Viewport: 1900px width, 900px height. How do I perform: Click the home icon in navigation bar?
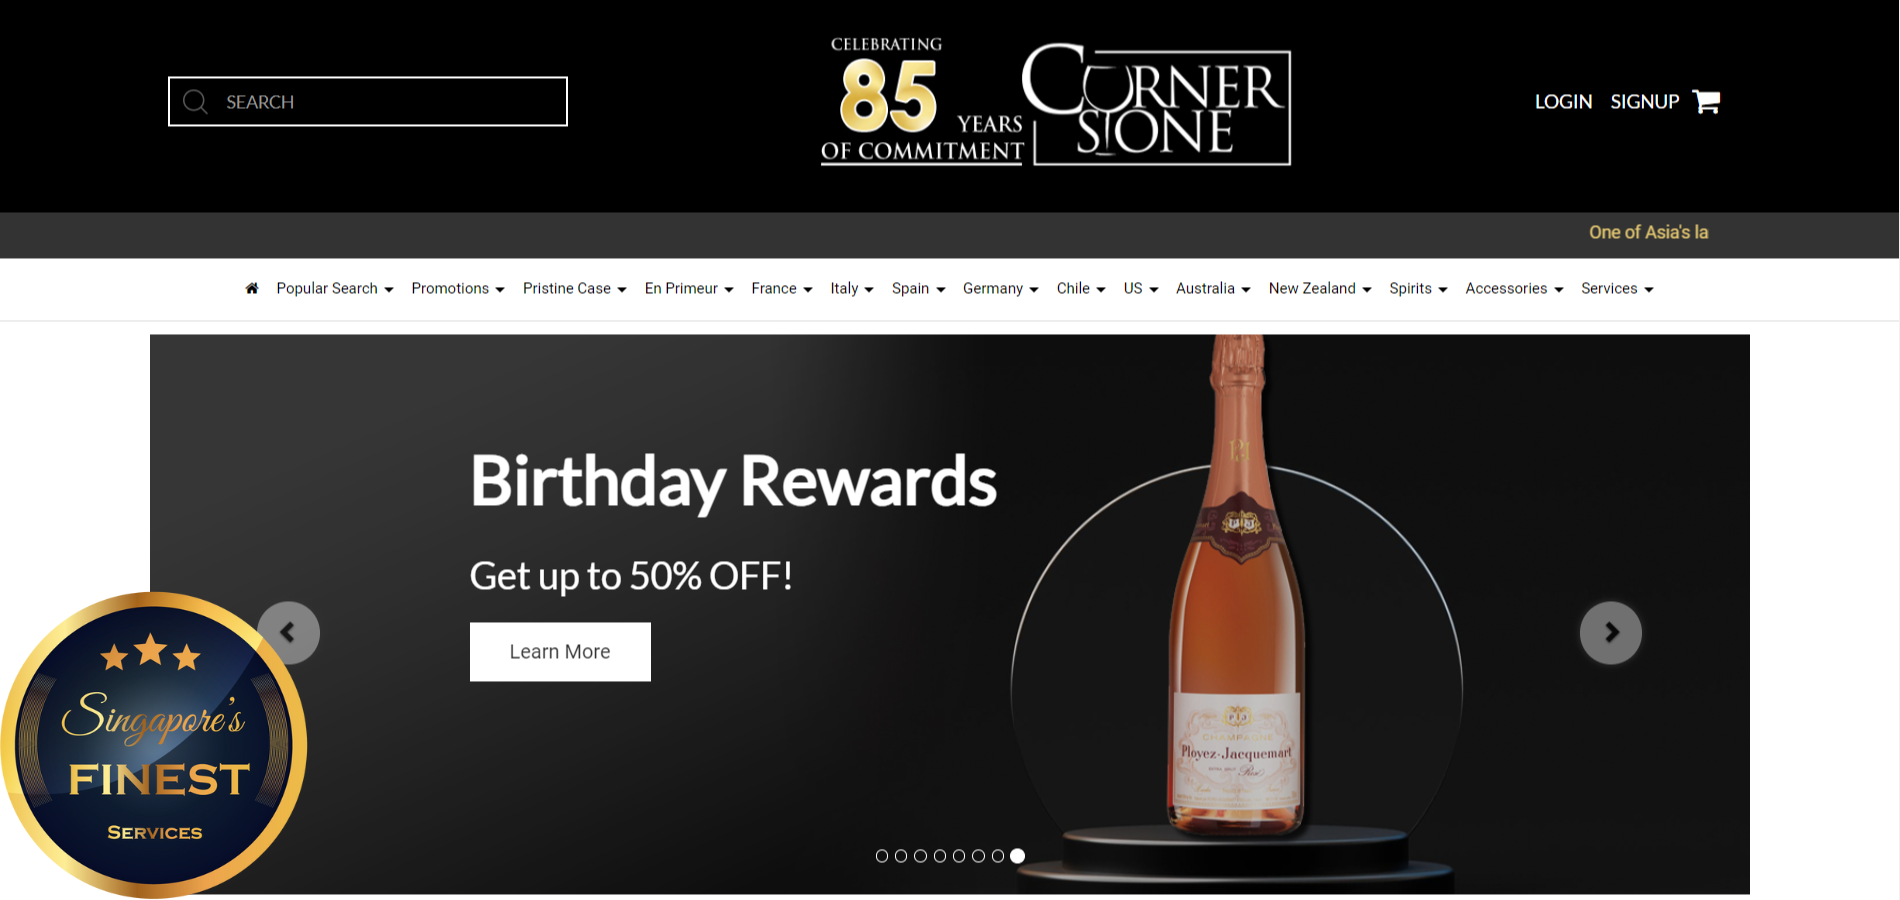click(252, 288)
